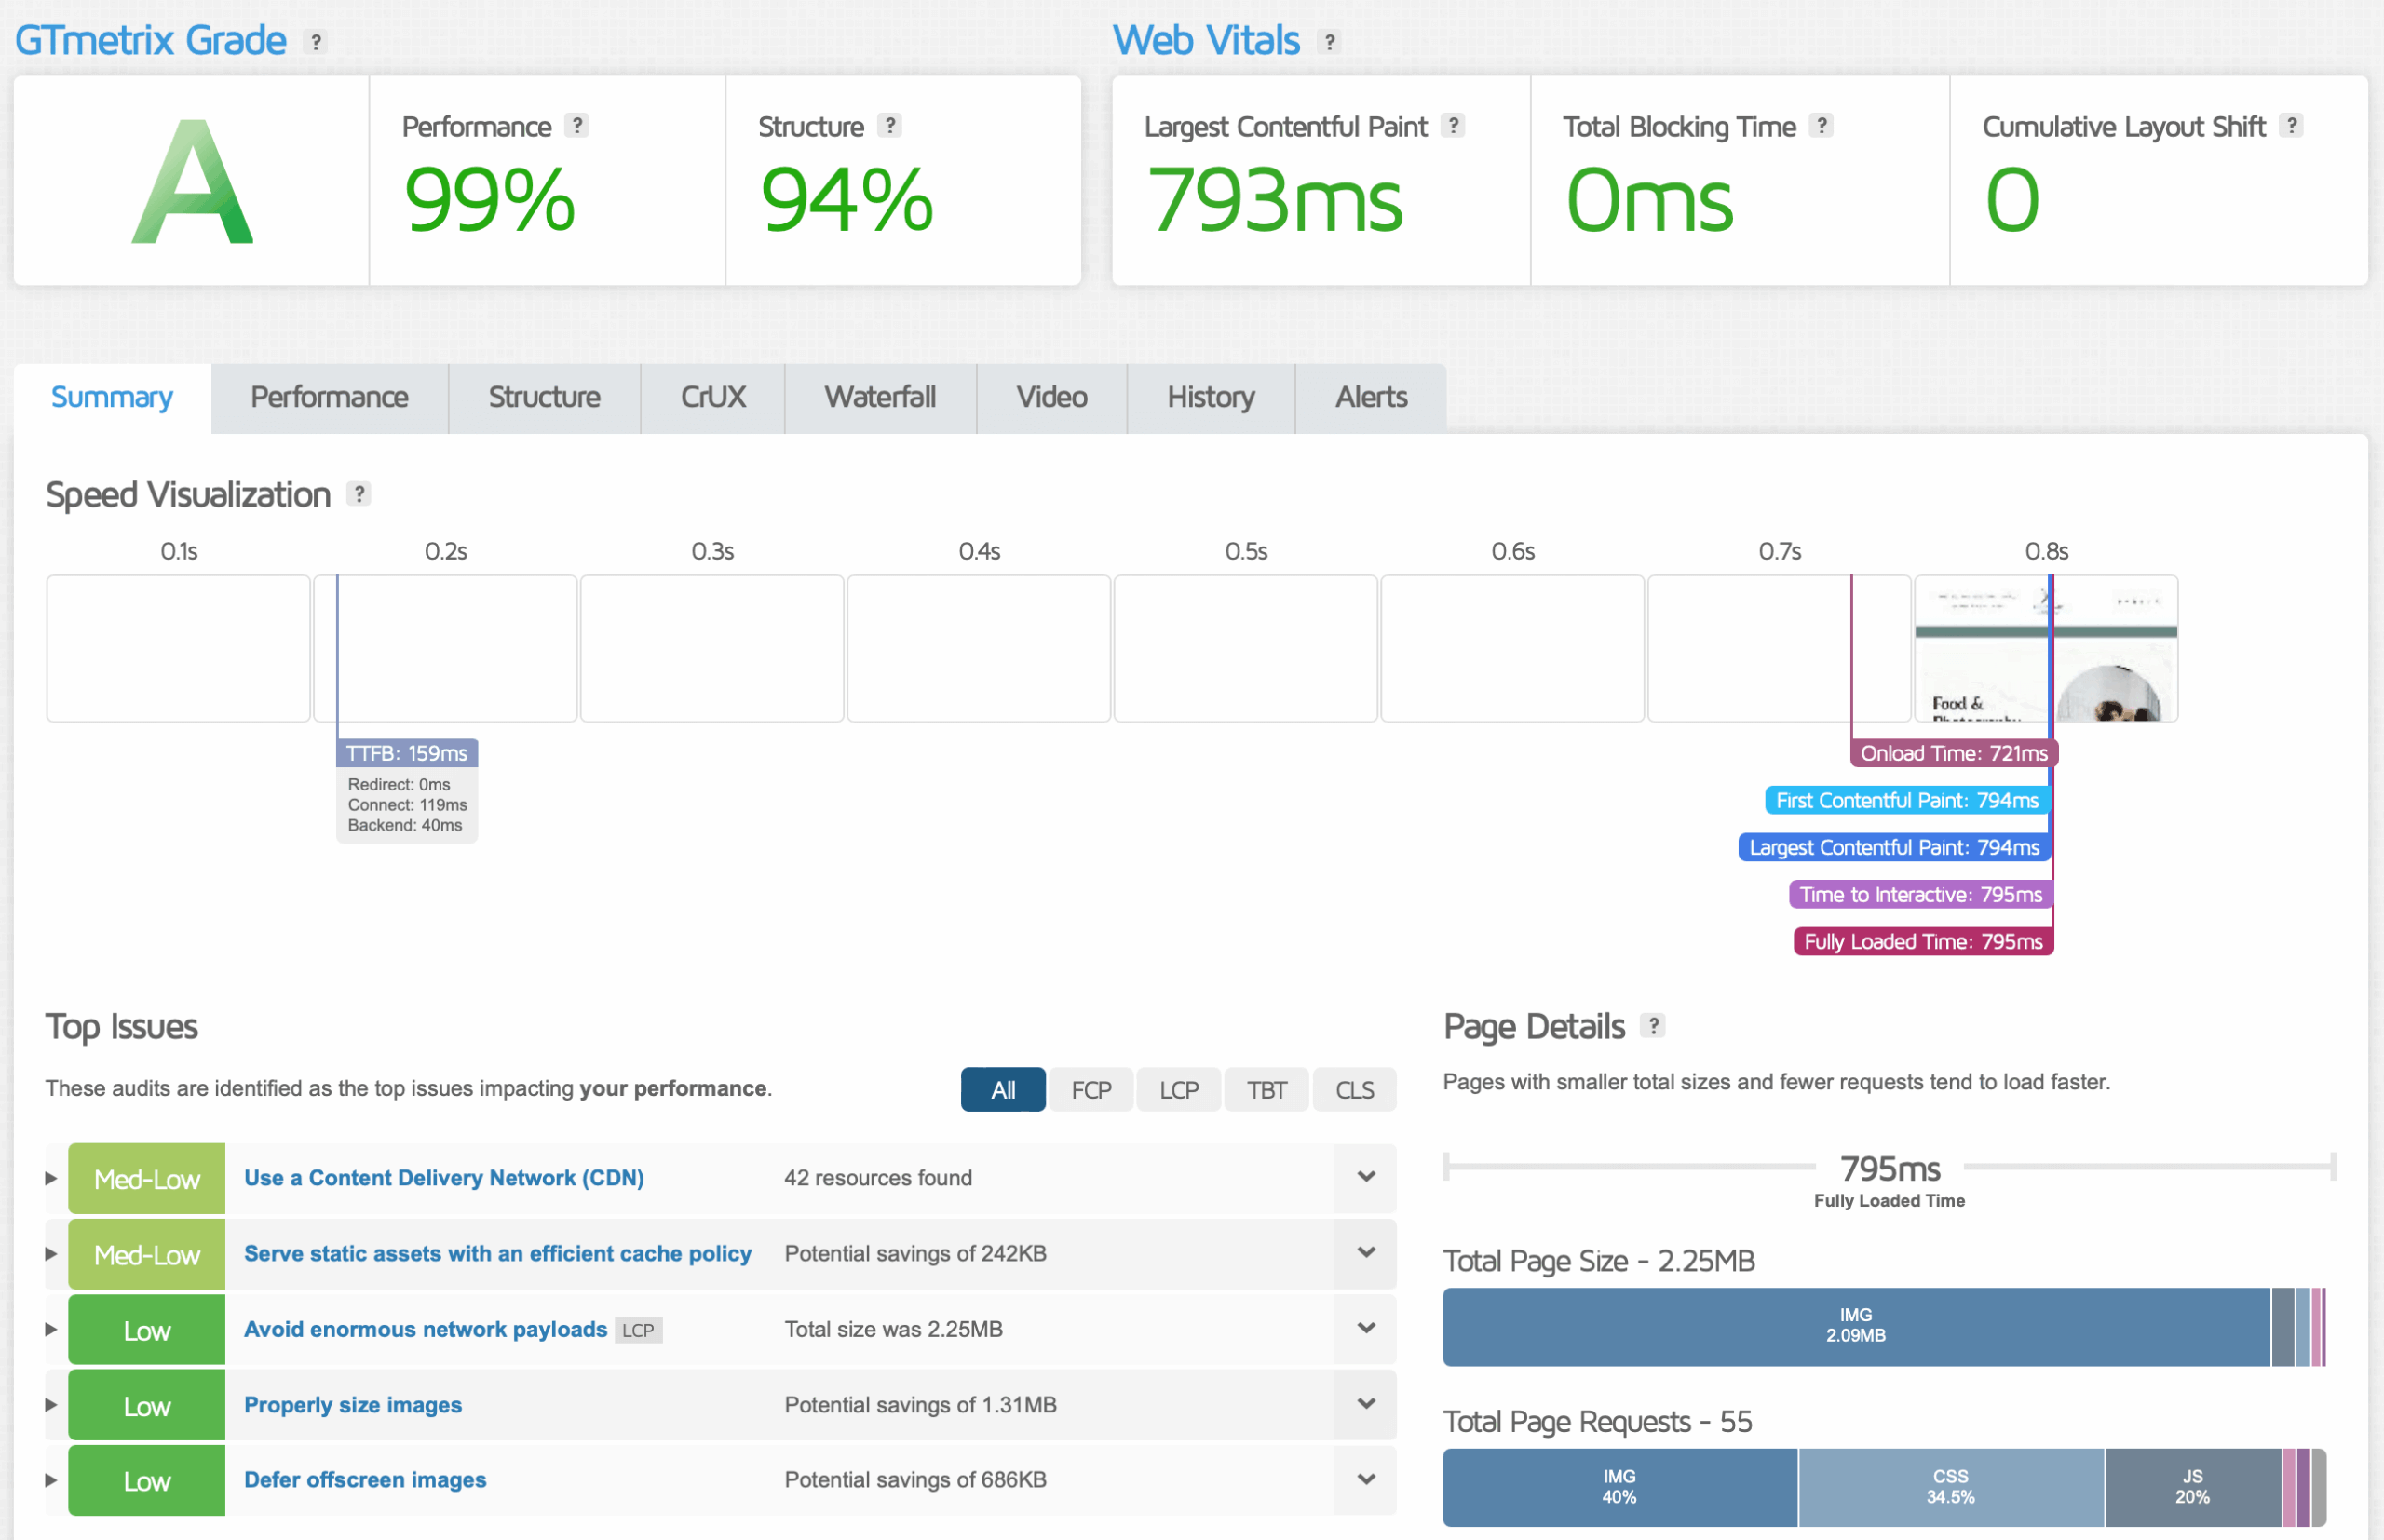Screen dimensions: 2384x1540
Task: Expand the Properly size images issue
Action: (1366, 1404)
